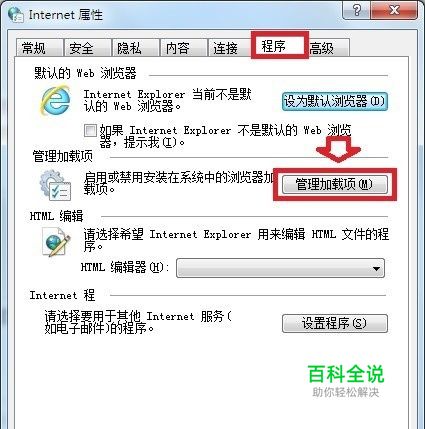The height and width of the screenshot is (429, 425).
Task: Click the 设置程序(S) button
Action: click(x=335, y=323)
